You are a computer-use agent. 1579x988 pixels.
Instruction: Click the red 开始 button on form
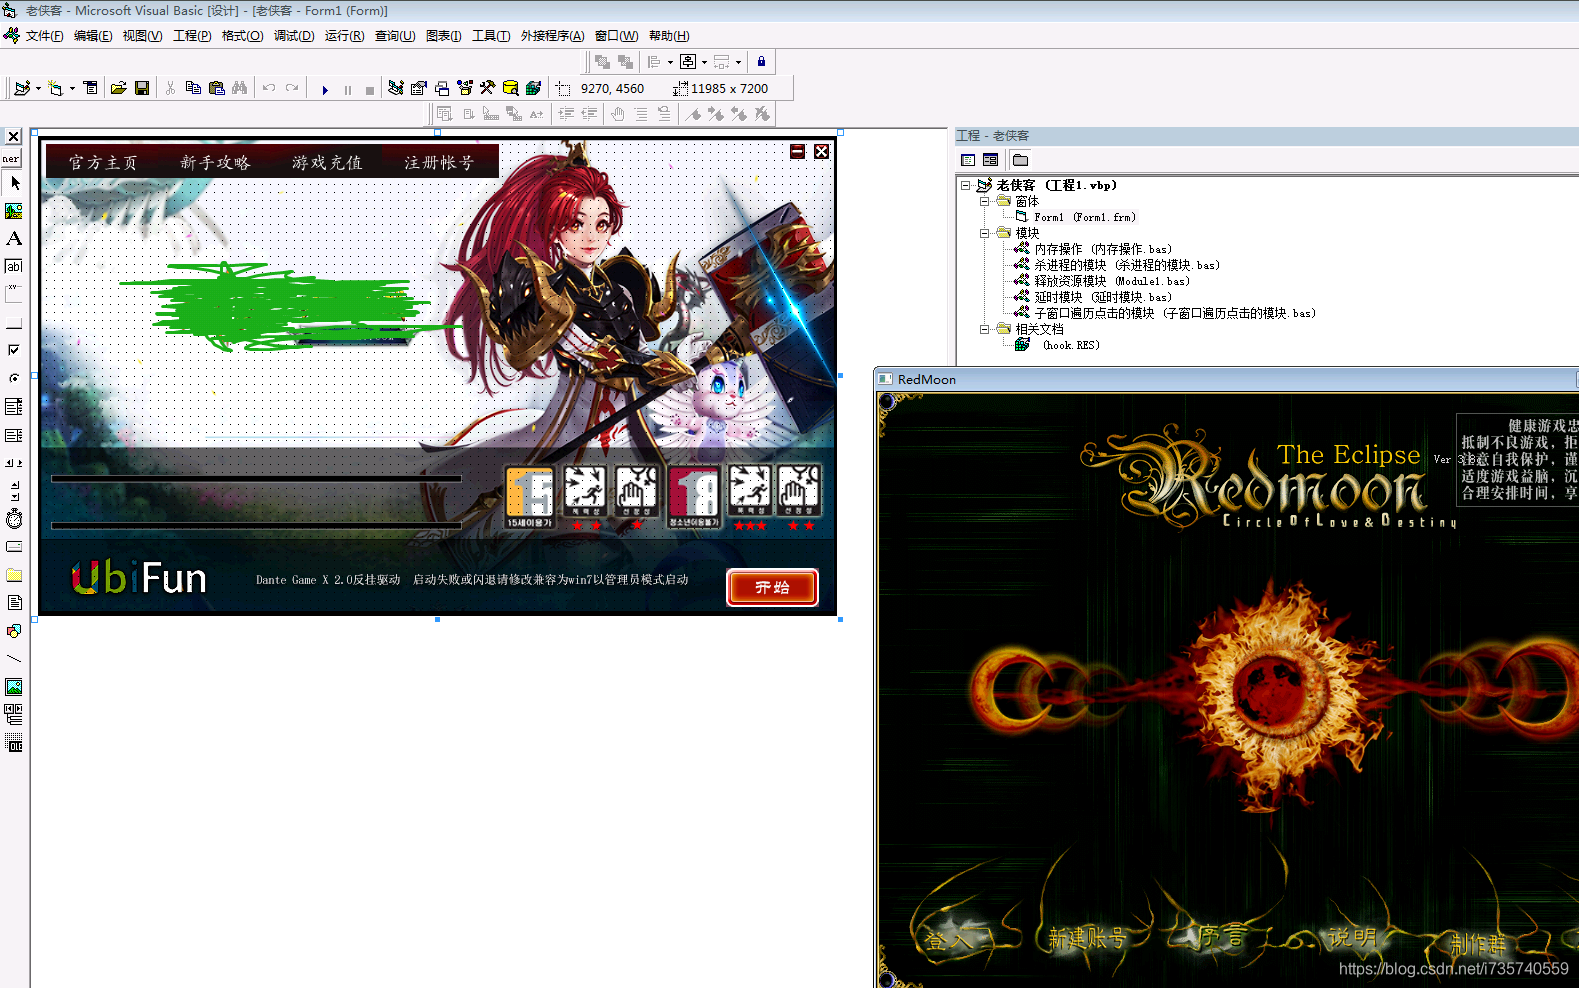pyautogui.click(x=772, y=587)
